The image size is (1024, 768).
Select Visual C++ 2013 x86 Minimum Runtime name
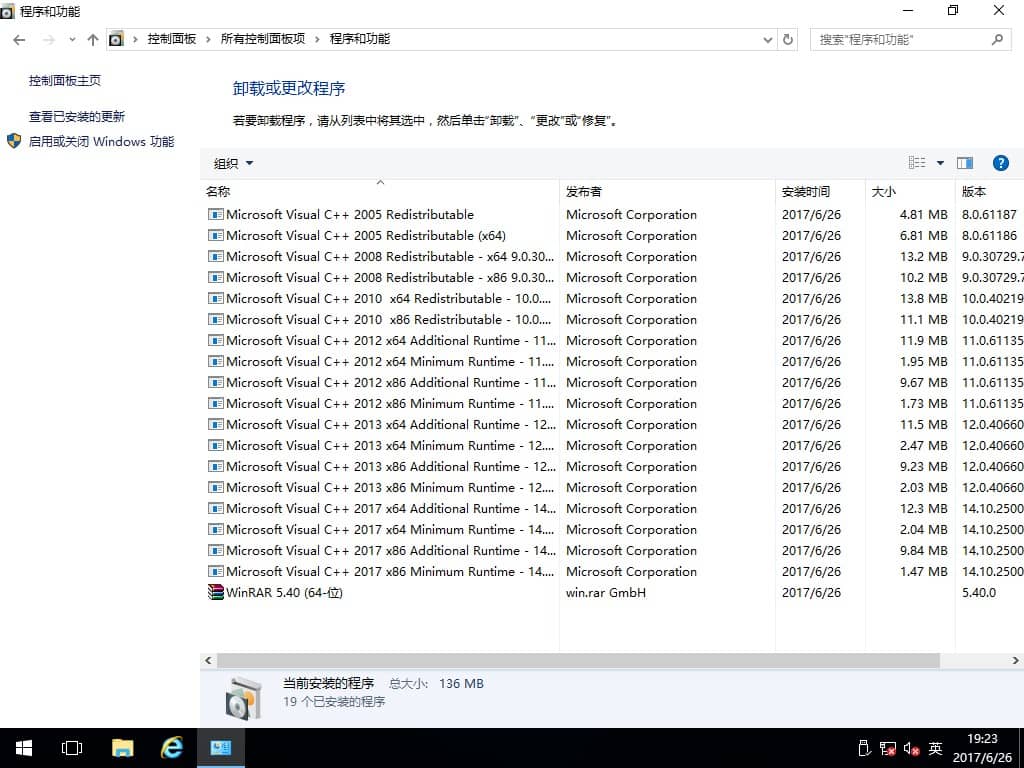[390, 487]
